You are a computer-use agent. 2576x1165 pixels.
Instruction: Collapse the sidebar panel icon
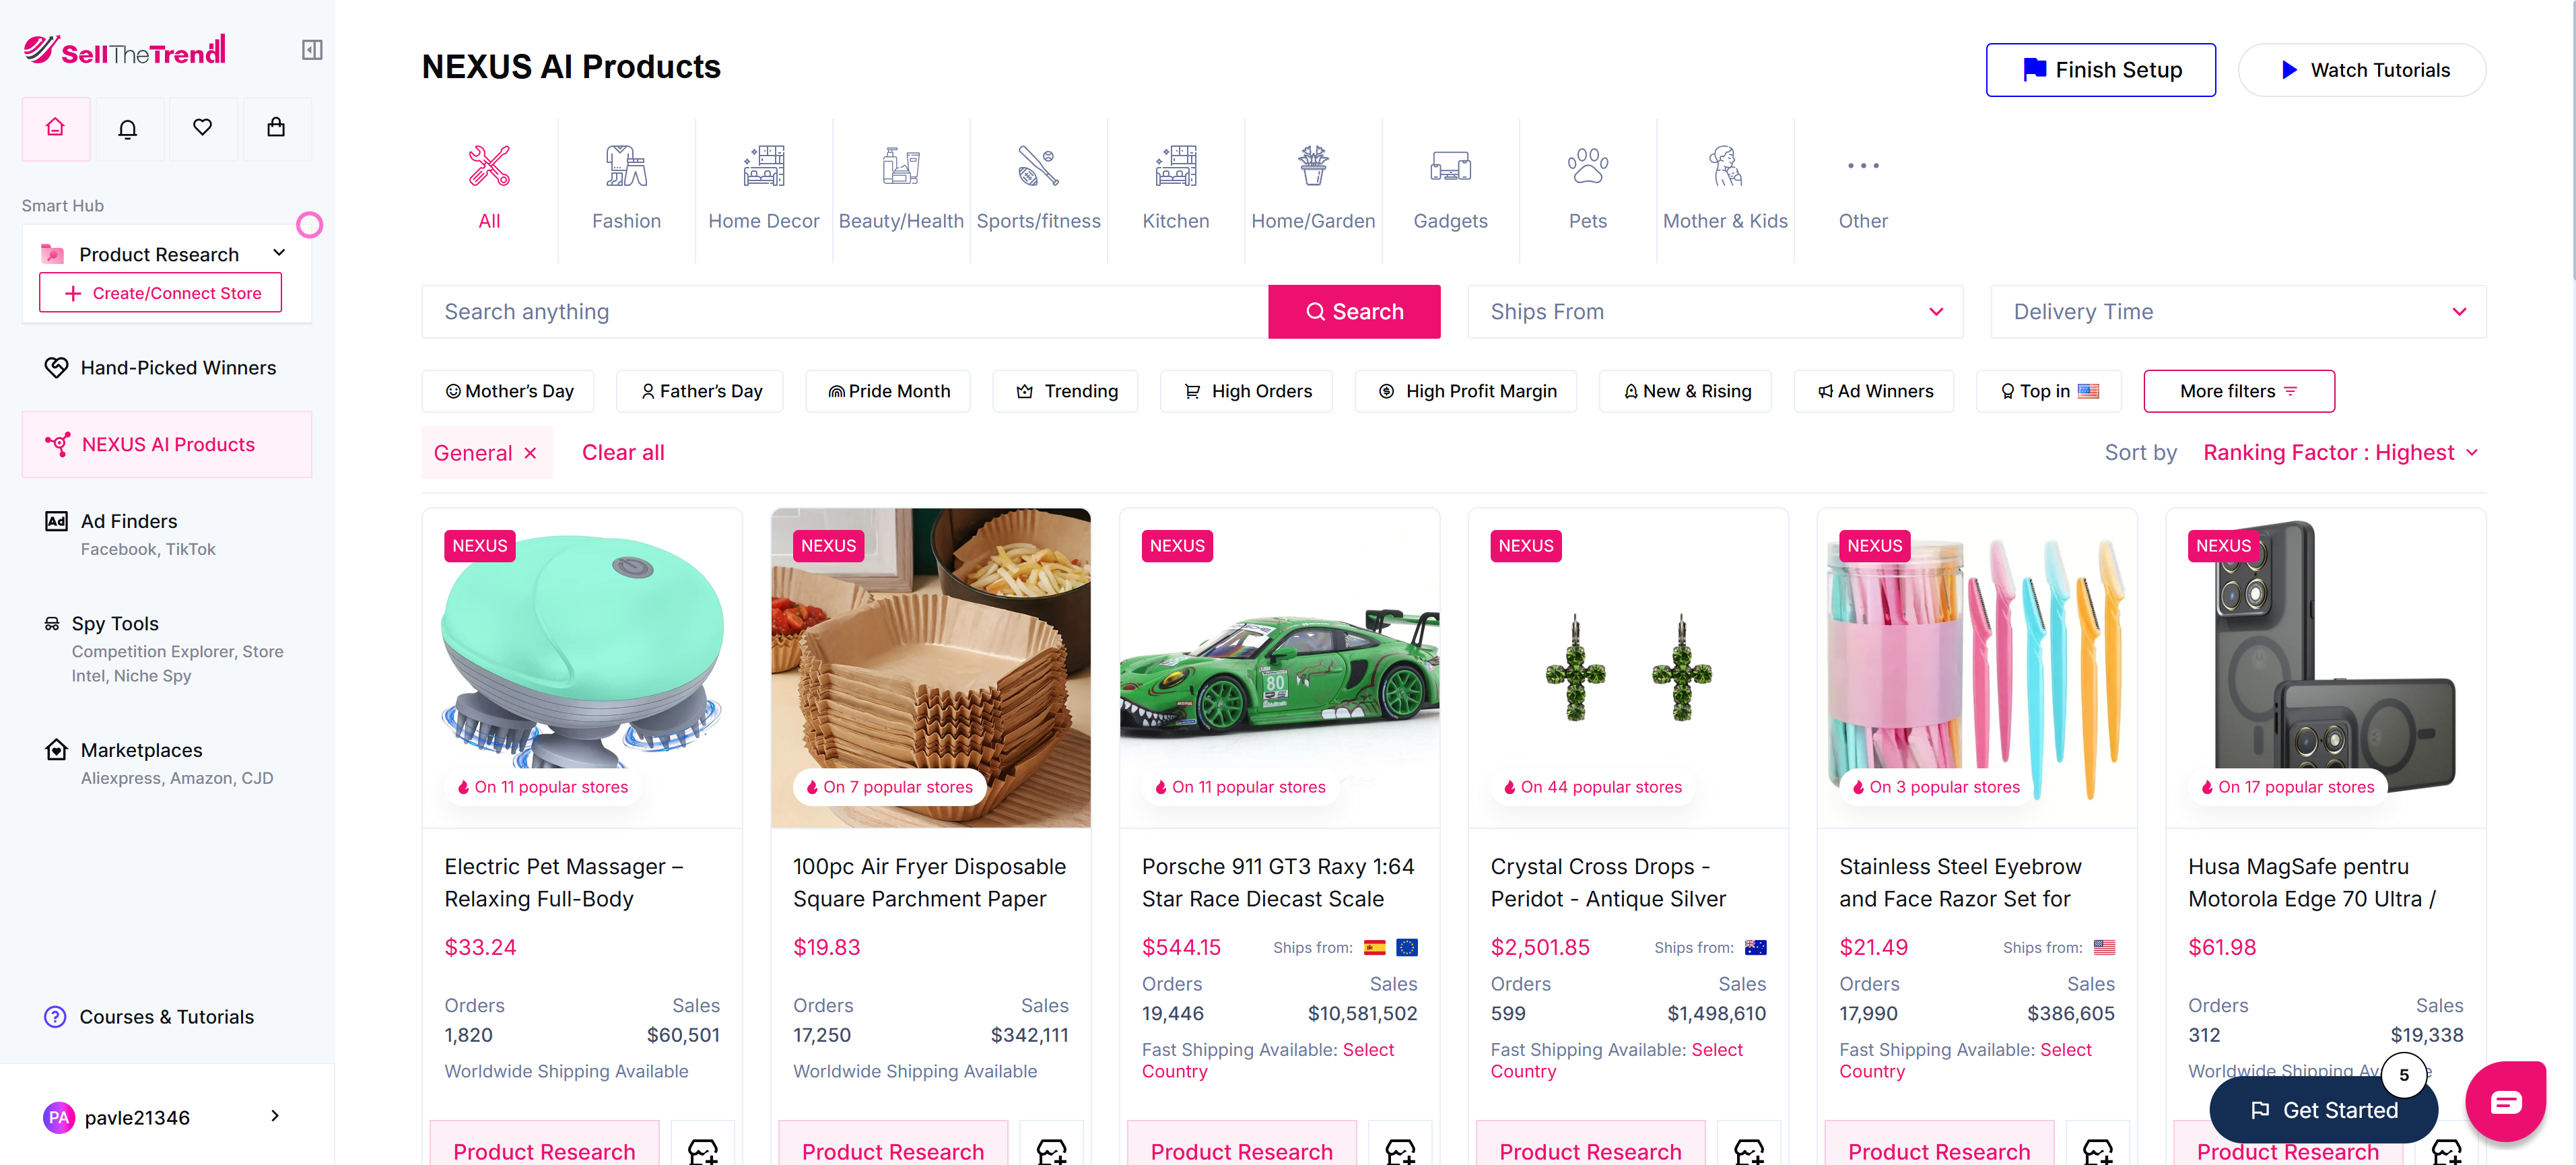pos(312,50)
